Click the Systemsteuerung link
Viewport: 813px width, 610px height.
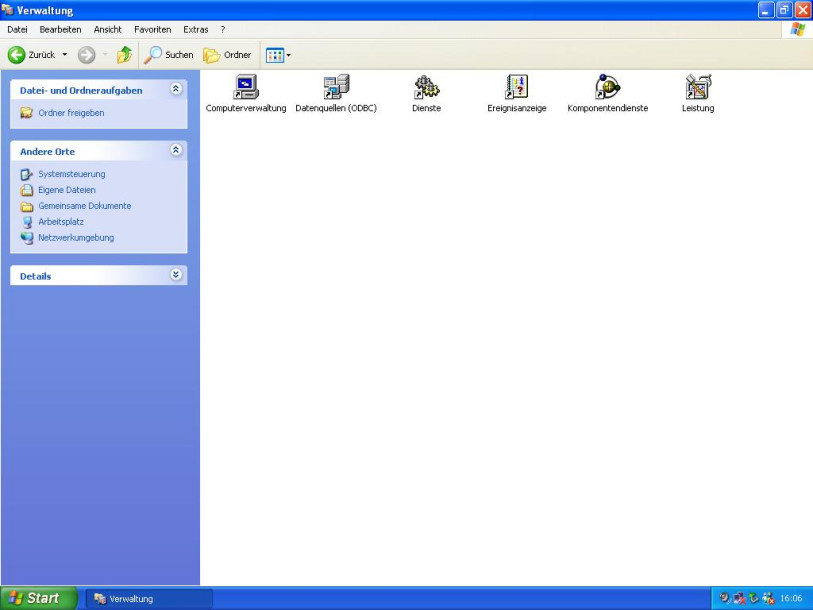pyautogui.click(x=71, y=174)
